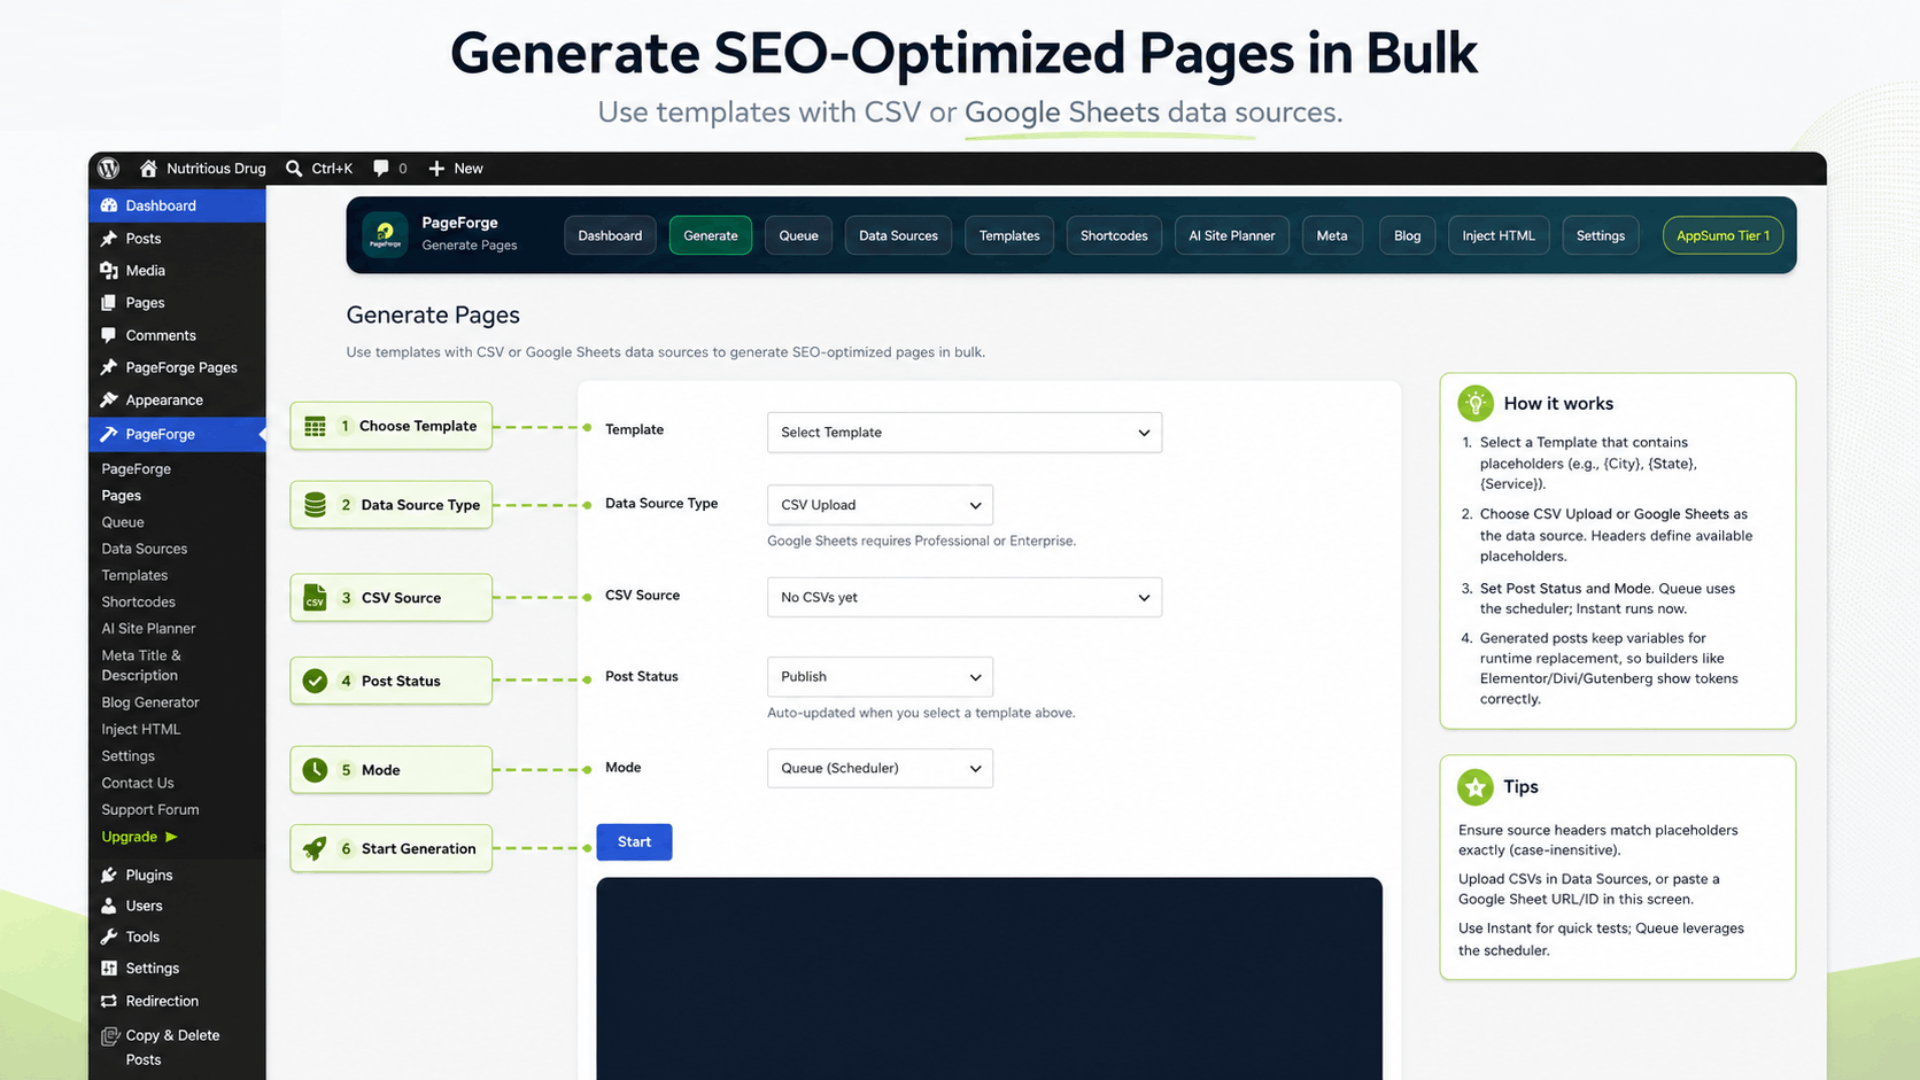Click the AppSumo Tier 1 badge
The image size is (1920, 1080).
point(1723,235)
